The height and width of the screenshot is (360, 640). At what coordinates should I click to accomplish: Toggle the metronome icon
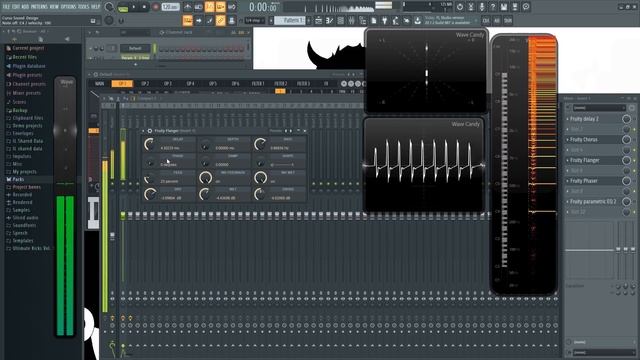187,7
